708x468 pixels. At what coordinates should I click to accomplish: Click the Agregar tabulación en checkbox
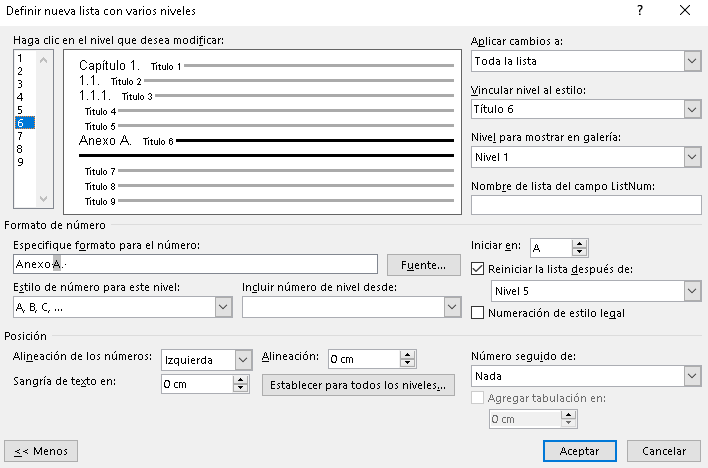coord(477,398)
